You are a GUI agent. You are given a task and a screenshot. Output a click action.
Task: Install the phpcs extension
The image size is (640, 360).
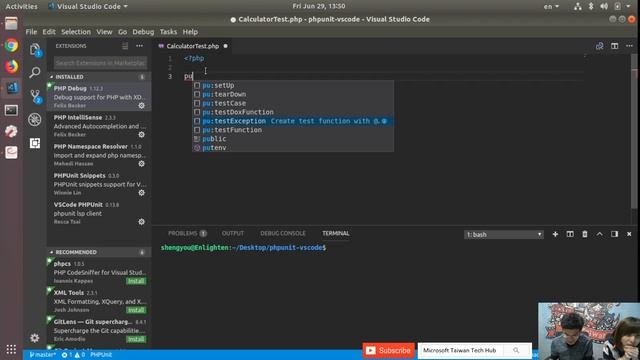click(x=136, y=281)
